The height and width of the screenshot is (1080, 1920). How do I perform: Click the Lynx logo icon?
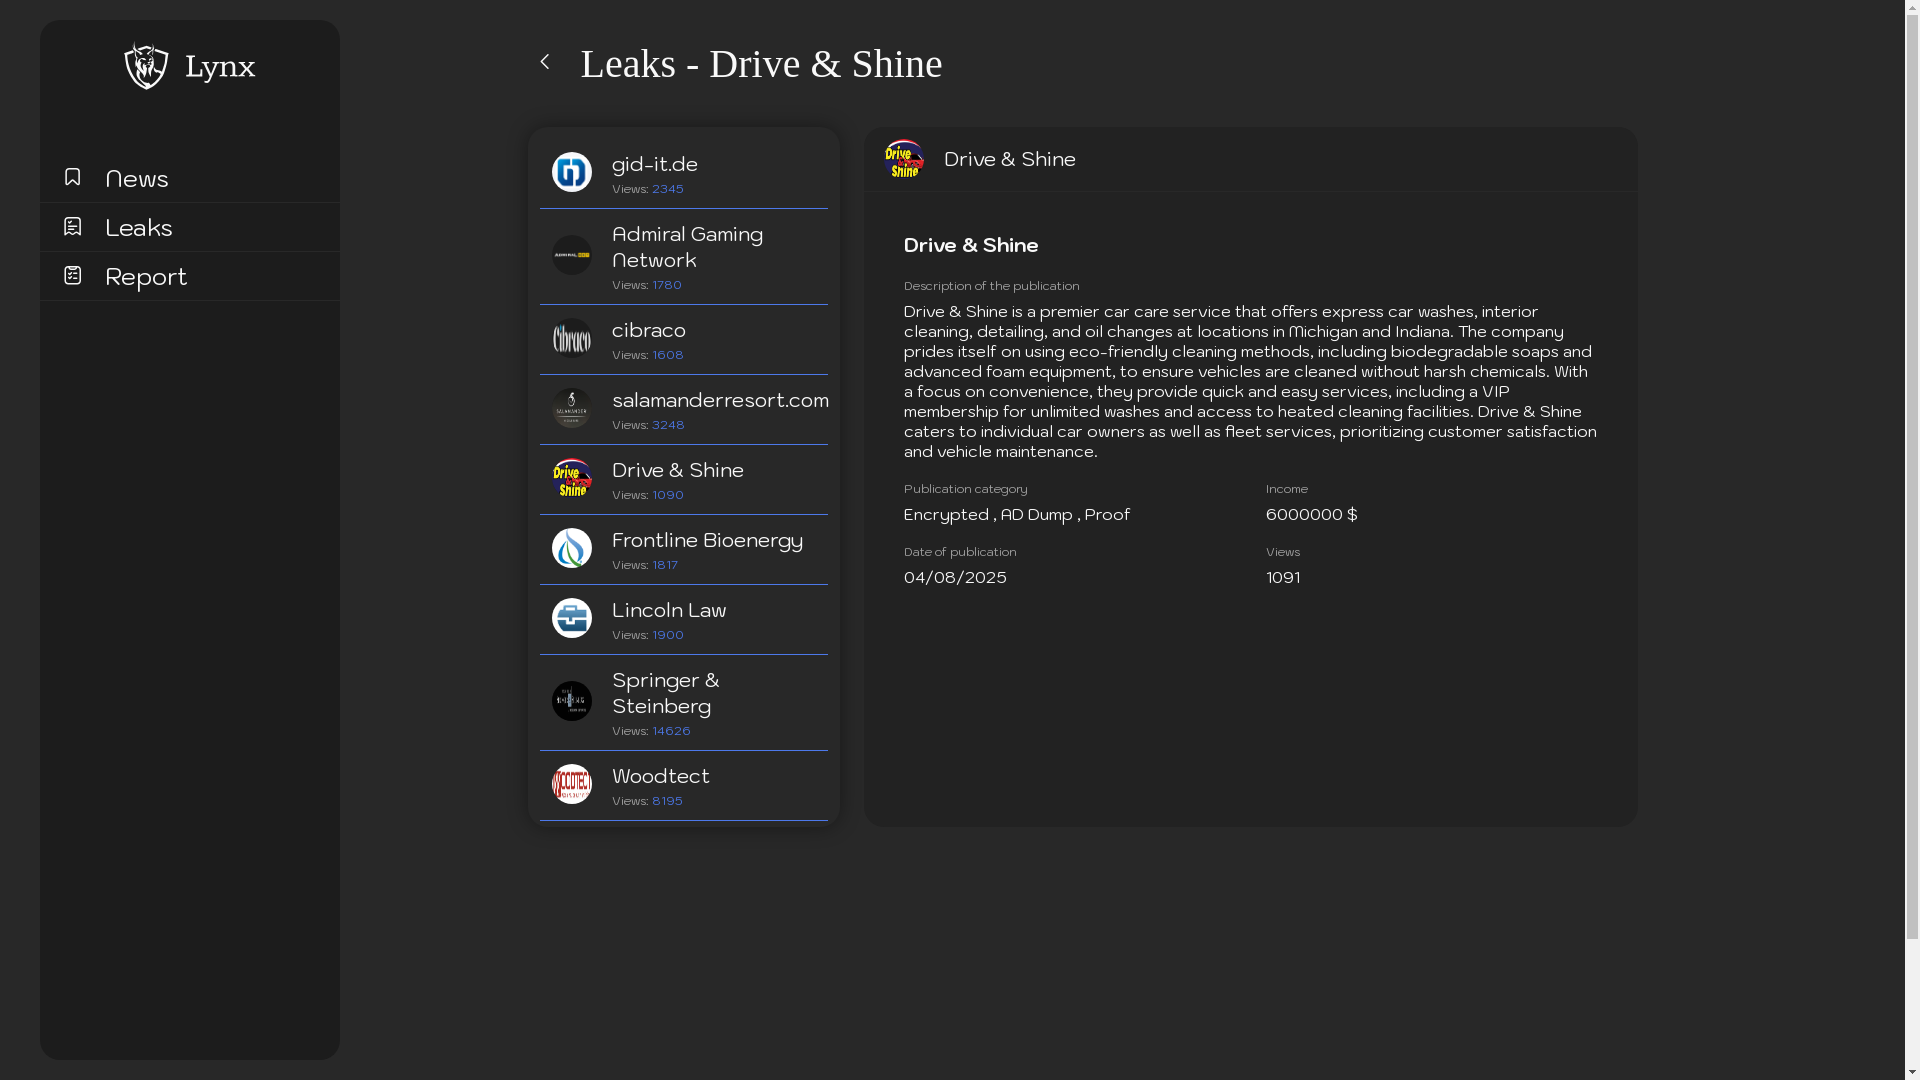146,66
